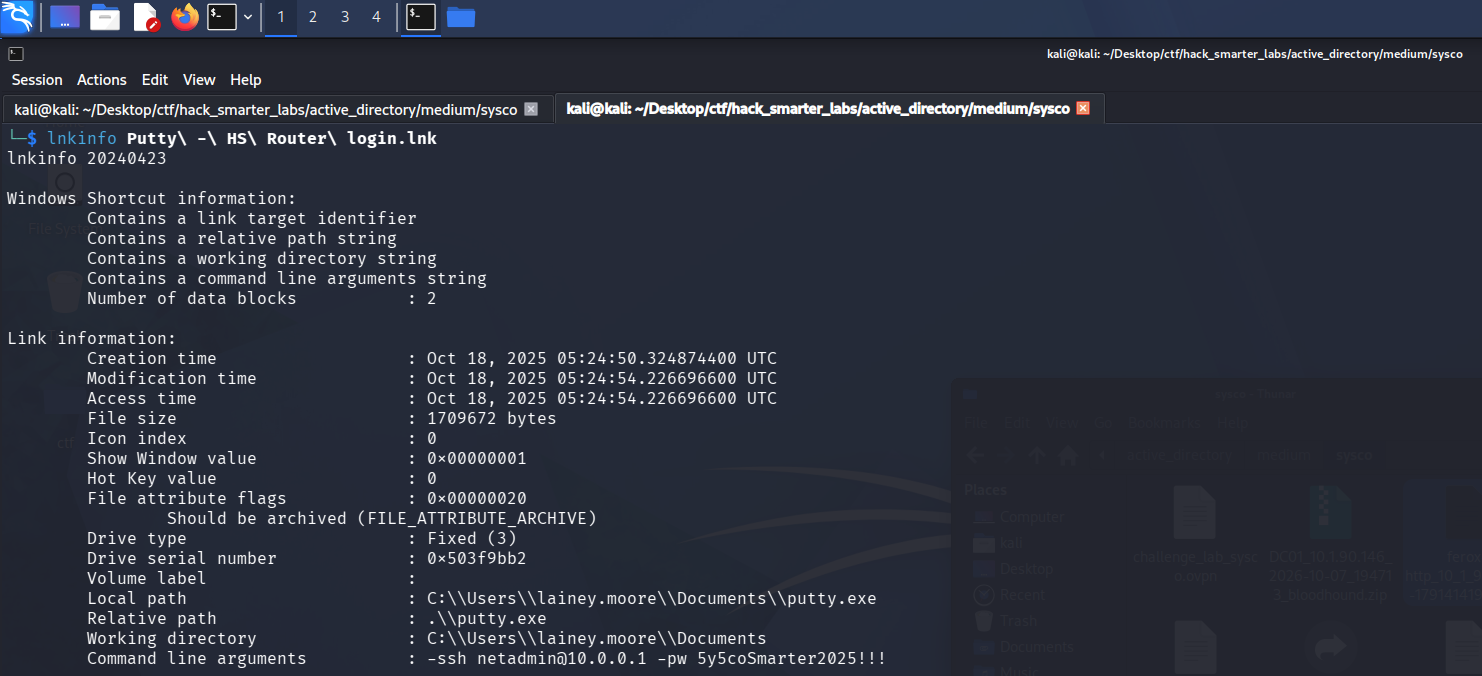Click the command line arguments -ssh netadmin value

click(657, 658)
